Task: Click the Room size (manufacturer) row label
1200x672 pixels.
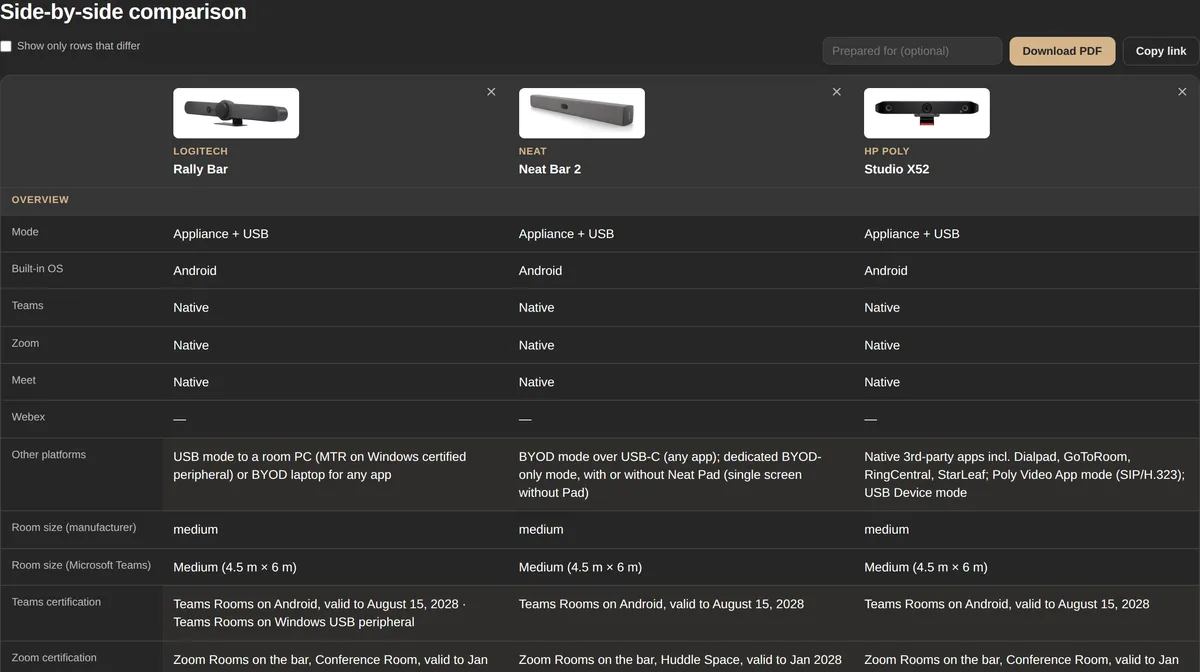Action: (74, 527)
